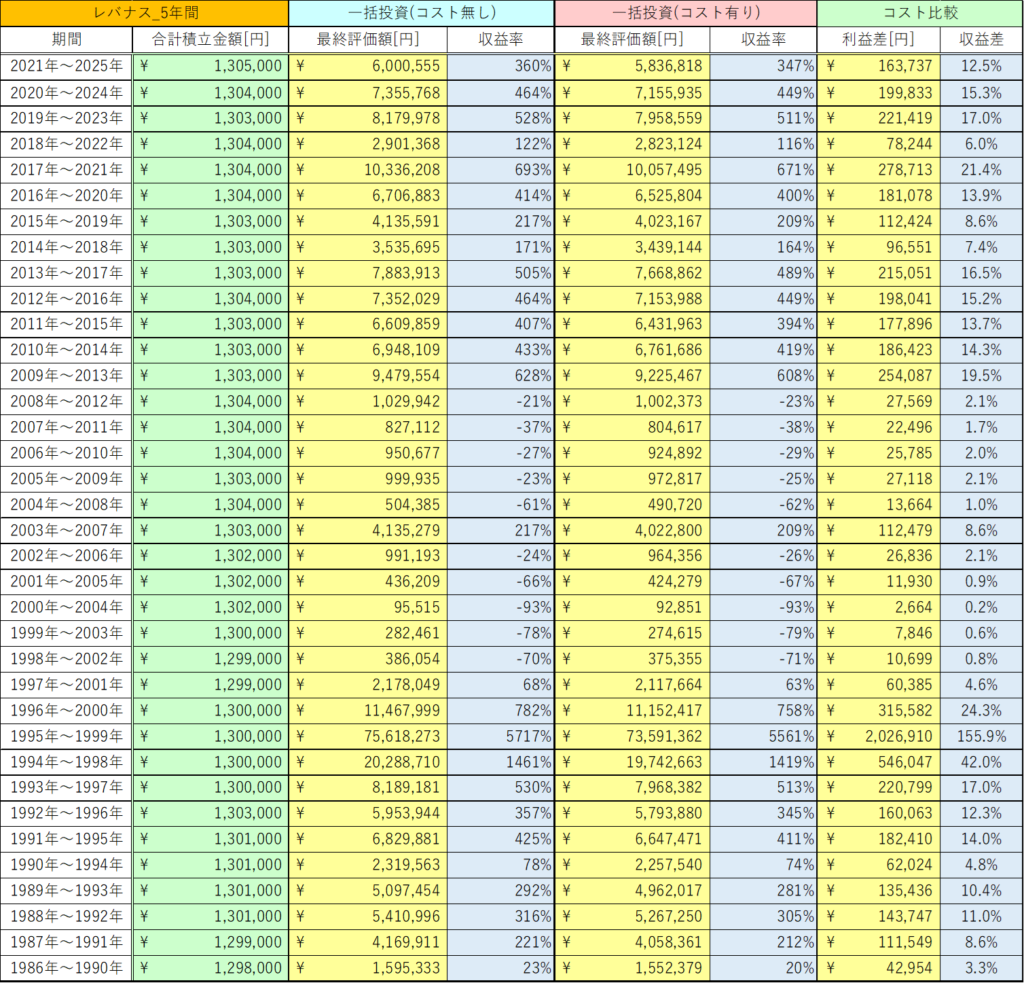Screen dimensions: 1024x983
Task: Select the 収益差 column header
Action: coord(981,39)
